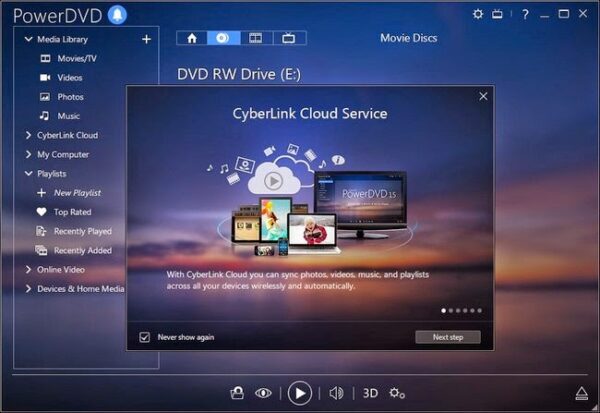This screenshot has width=600, height=413.
Task: Collapse the Playlists section
Action: tap(28, 173)
